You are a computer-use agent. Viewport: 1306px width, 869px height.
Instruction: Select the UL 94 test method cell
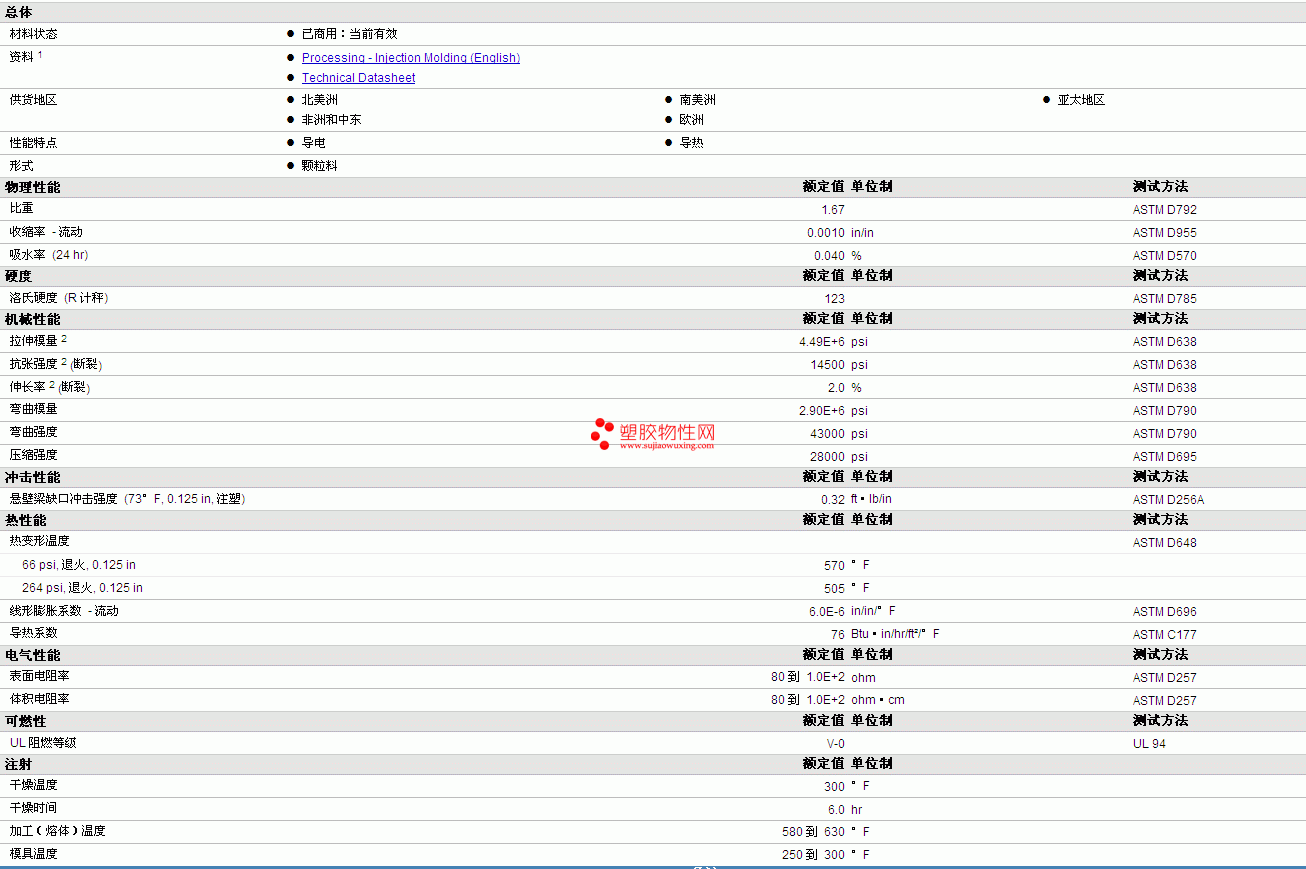click(1150, 744)
